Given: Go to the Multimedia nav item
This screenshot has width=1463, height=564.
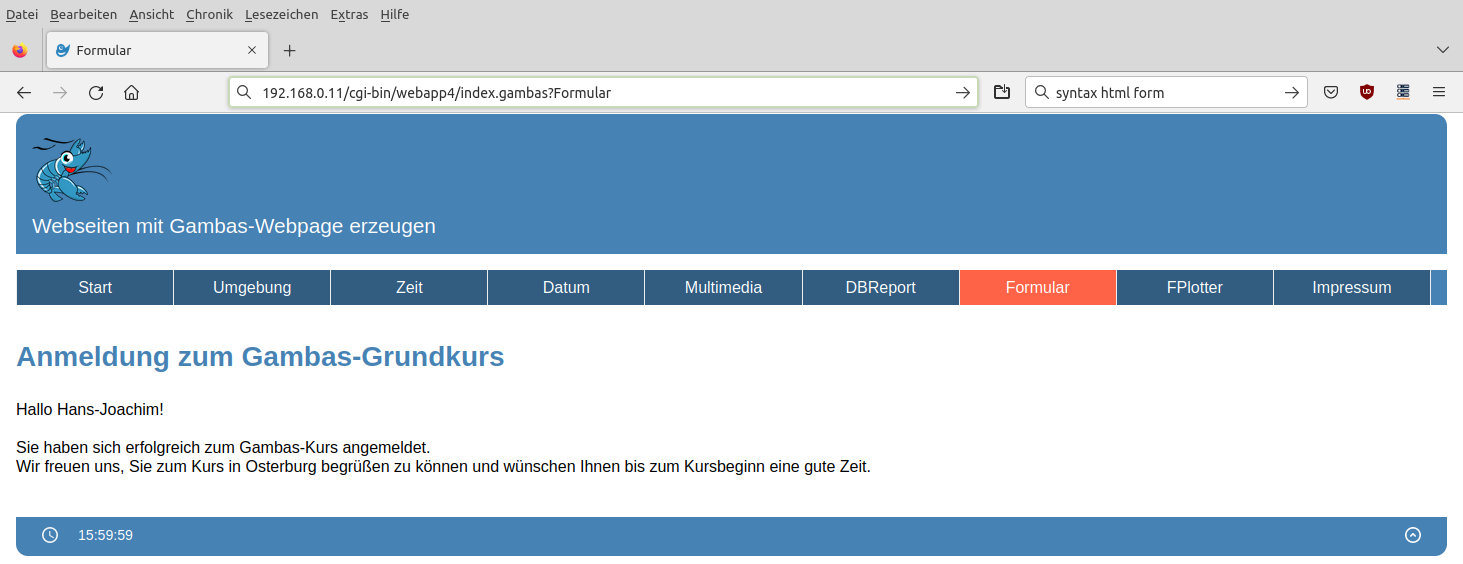Looking at the screenshot, I should pyautogui.click(x=723, y=288).
